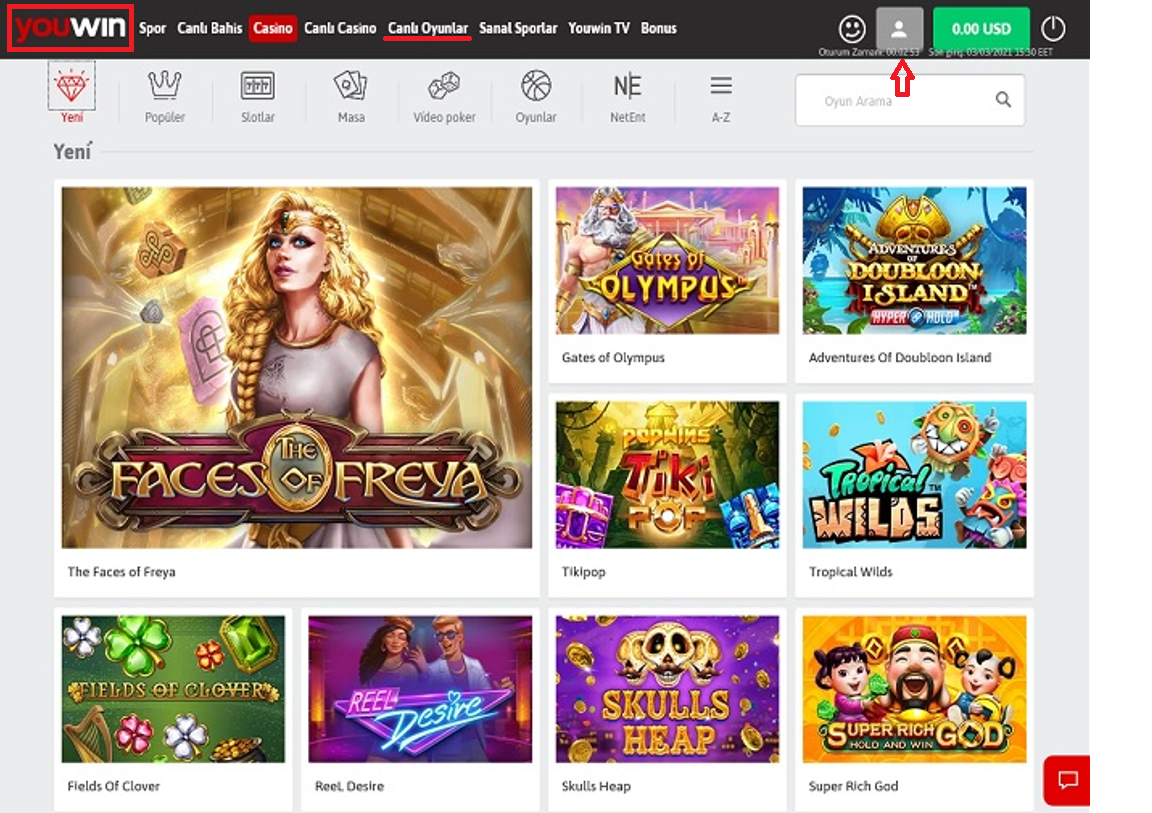Click the "Gates of Olympus" title text

pos(613,358)
